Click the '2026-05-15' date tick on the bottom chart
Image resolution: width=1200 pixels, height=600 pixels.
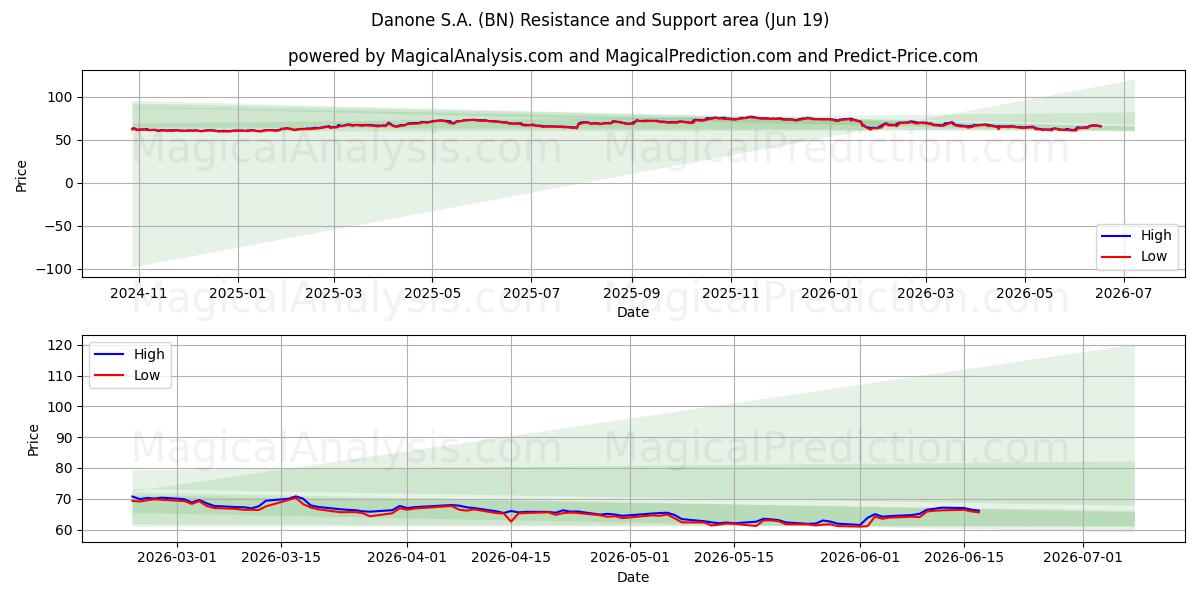[735, 559]
